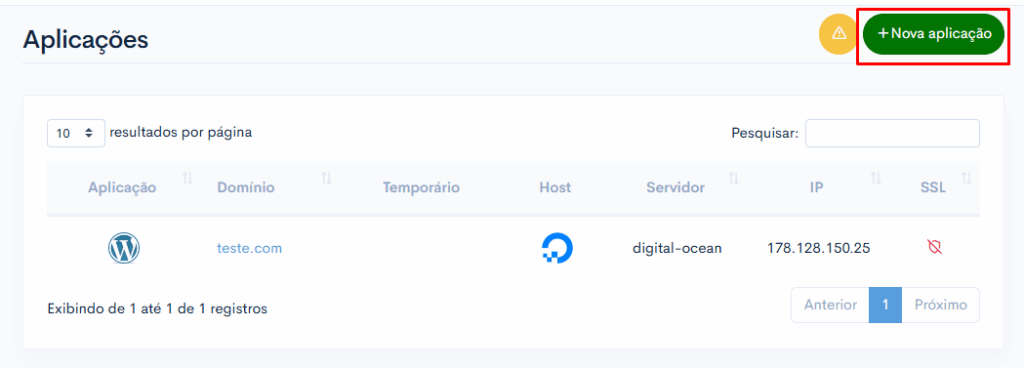Go to Próximo page
Viewport: 1024px width, 368px height.
(x=940, y=305)
